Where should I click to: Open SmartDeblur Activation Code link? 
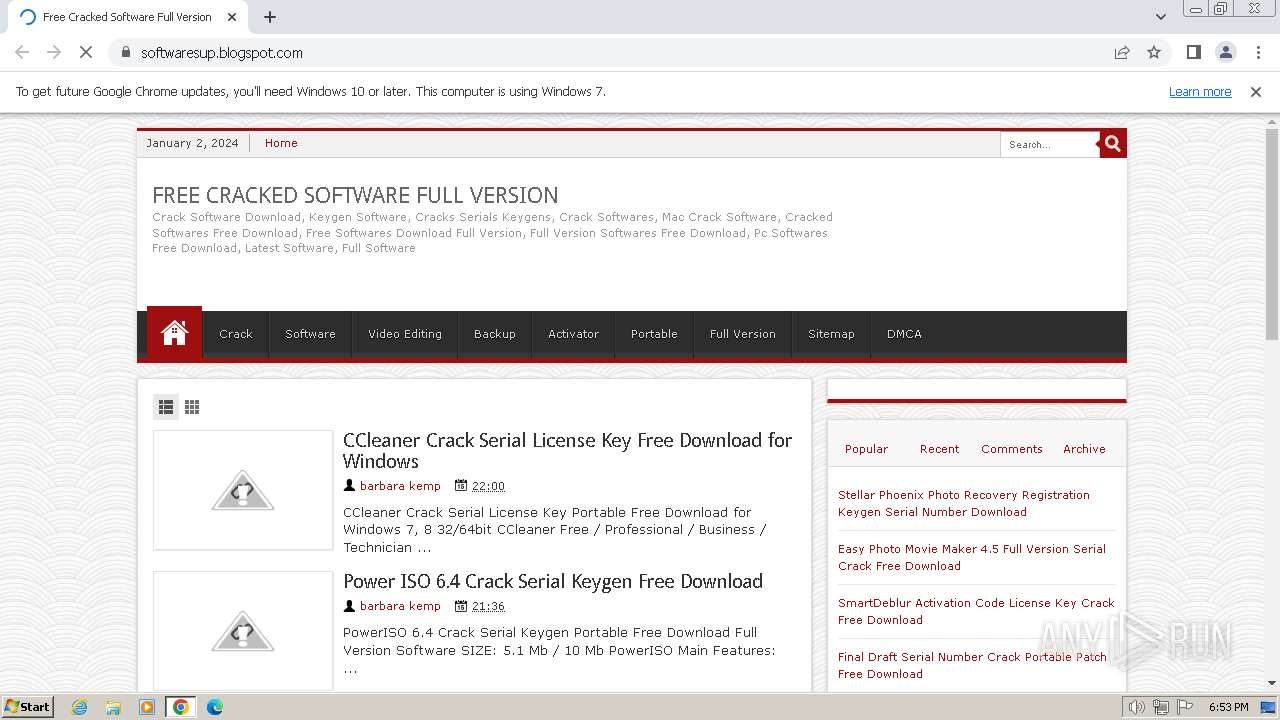(976, 611)
